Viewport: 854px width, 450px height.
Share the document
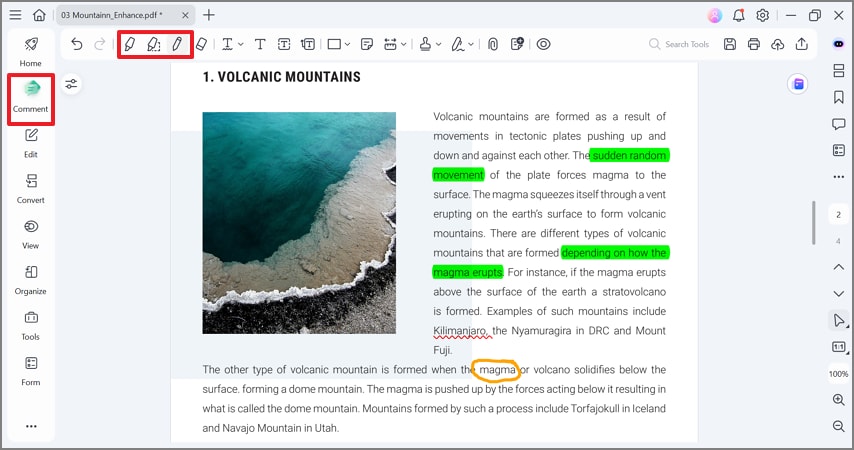(802, 44)
